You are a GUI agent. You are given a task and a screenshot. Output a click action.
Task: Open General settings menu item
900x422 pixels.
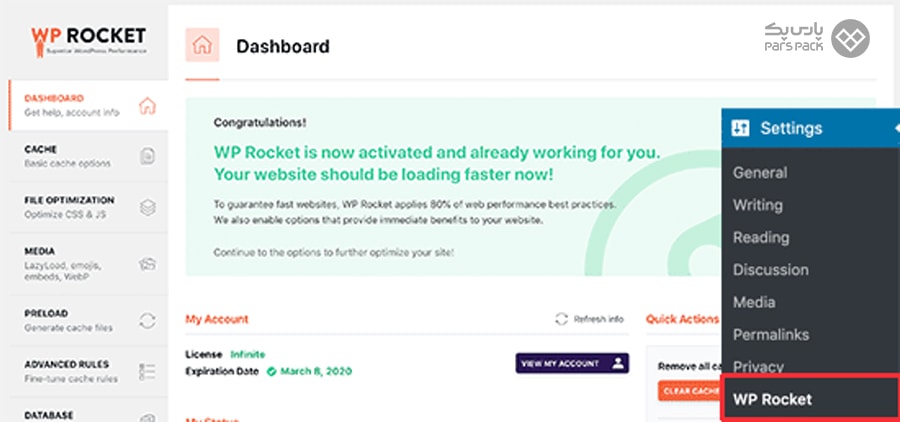760,173
